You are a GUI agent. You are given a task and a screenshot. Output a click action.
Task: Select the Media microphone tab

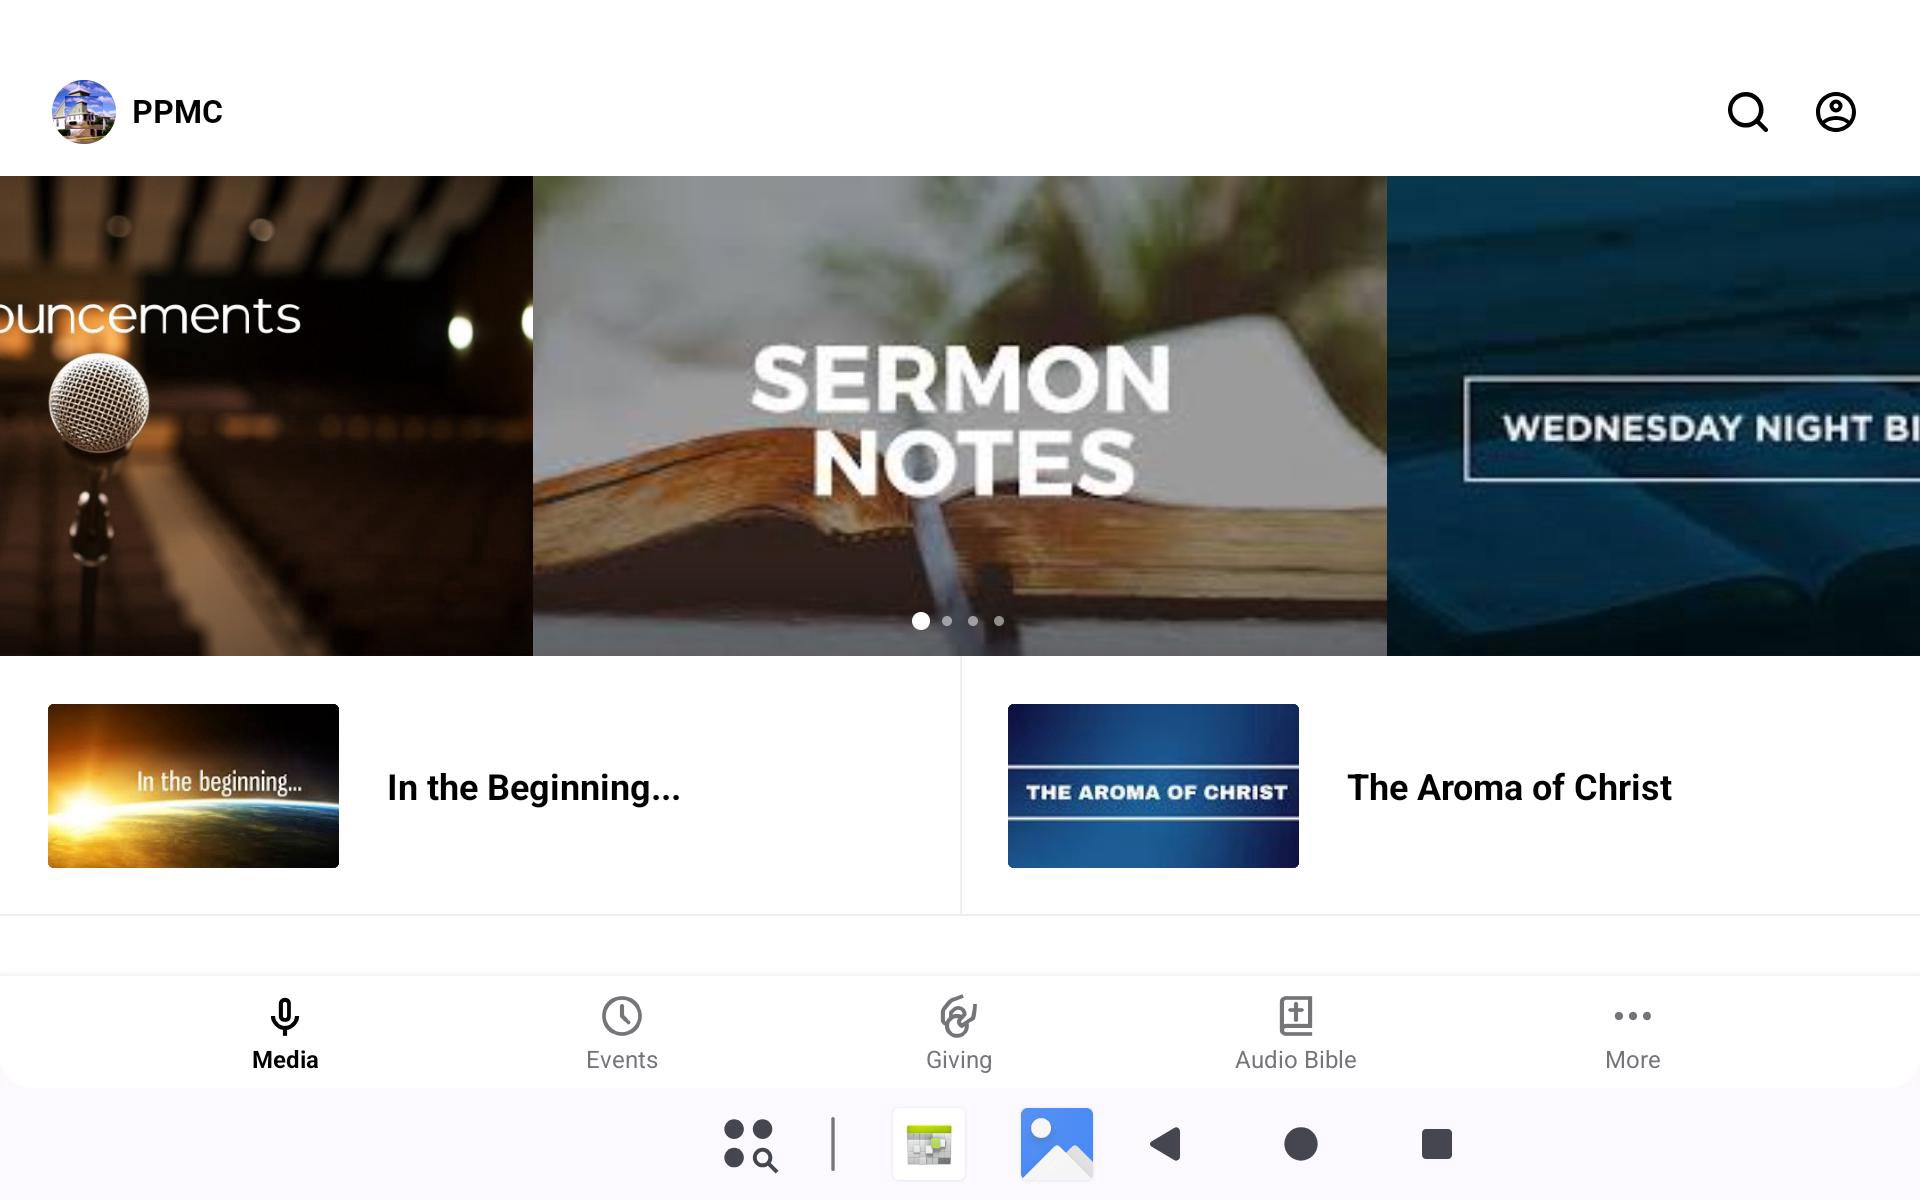[x=285, y=1034]
